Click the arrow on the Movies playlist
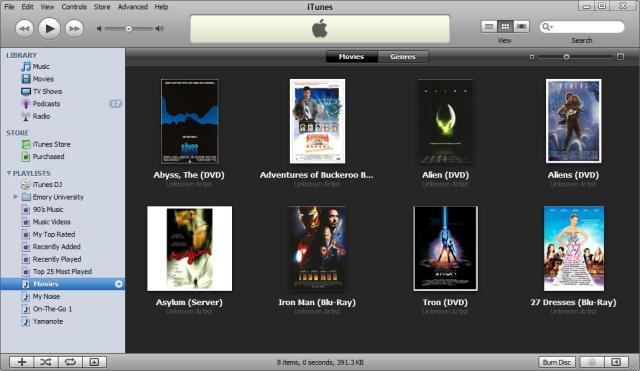This screenshot has width=640, height=371. [119, 284]
